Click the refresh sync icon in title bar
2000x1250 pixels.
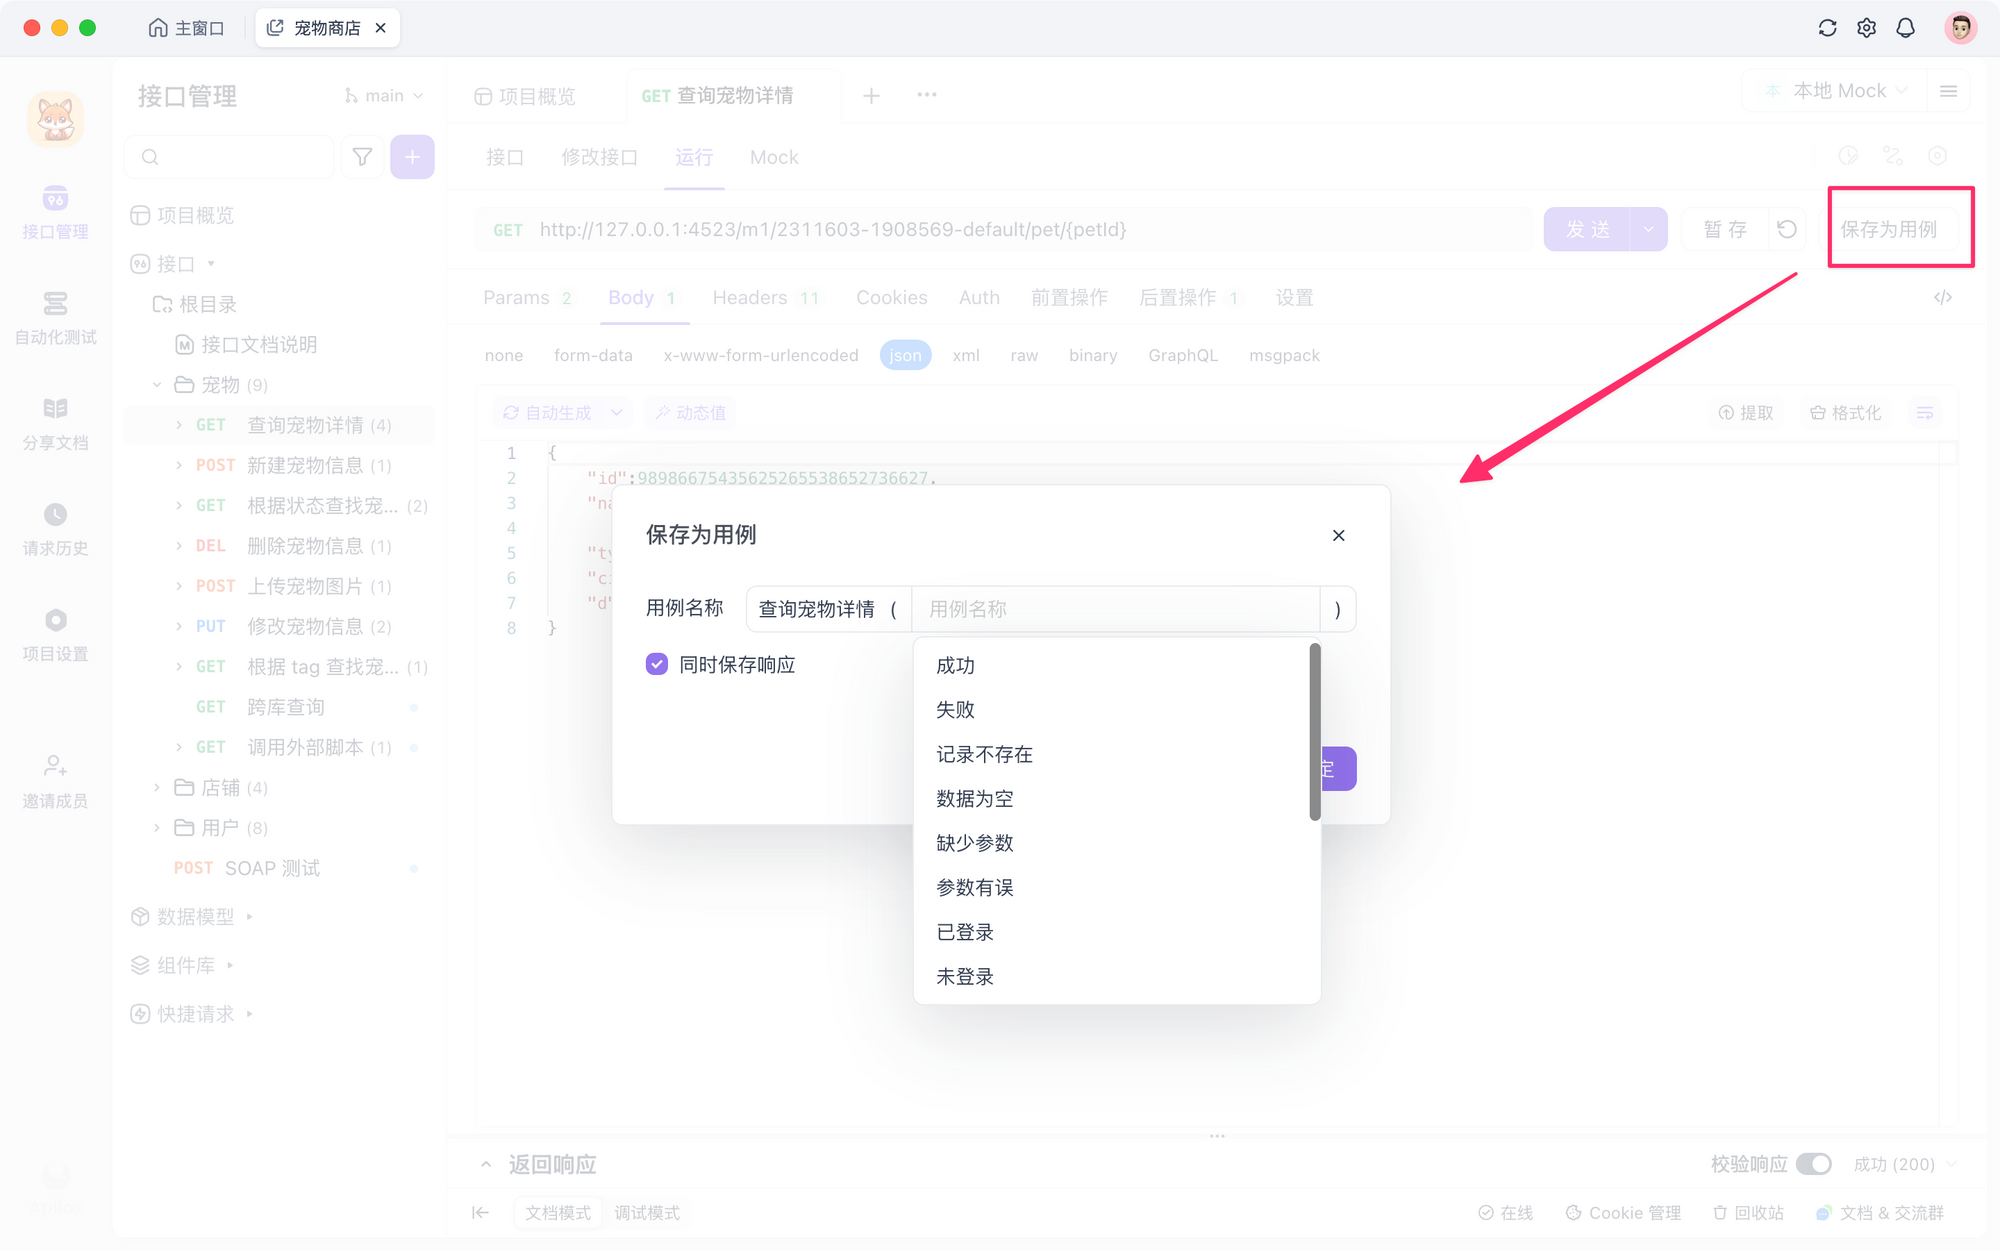[1827, 28]
